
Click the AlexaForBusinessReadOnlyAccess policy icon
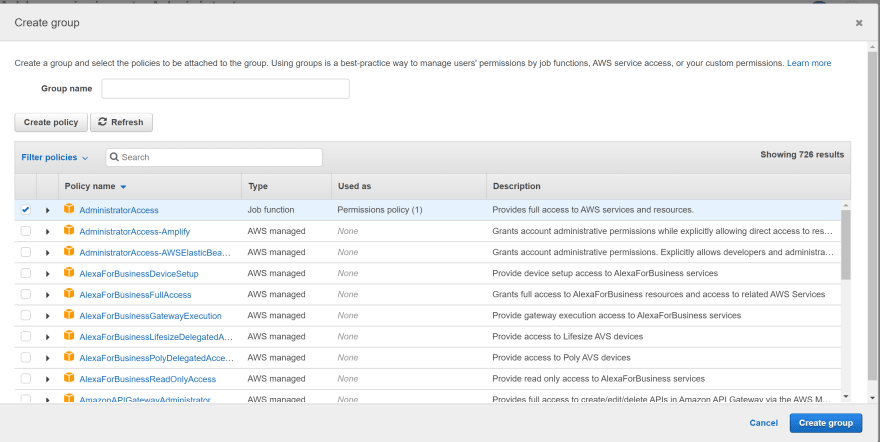click(x=69, y=378)
